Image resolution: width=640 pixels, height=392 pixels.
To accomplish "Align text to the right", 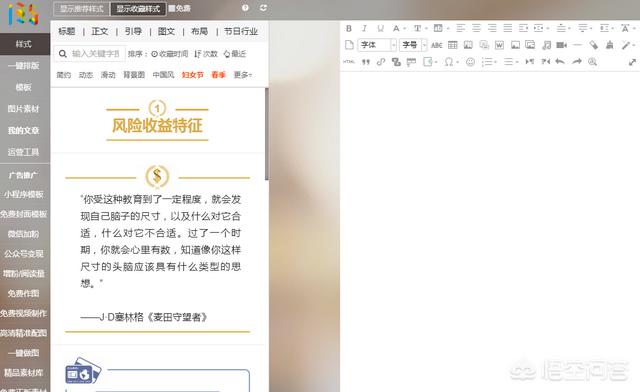I will point(492,28).
